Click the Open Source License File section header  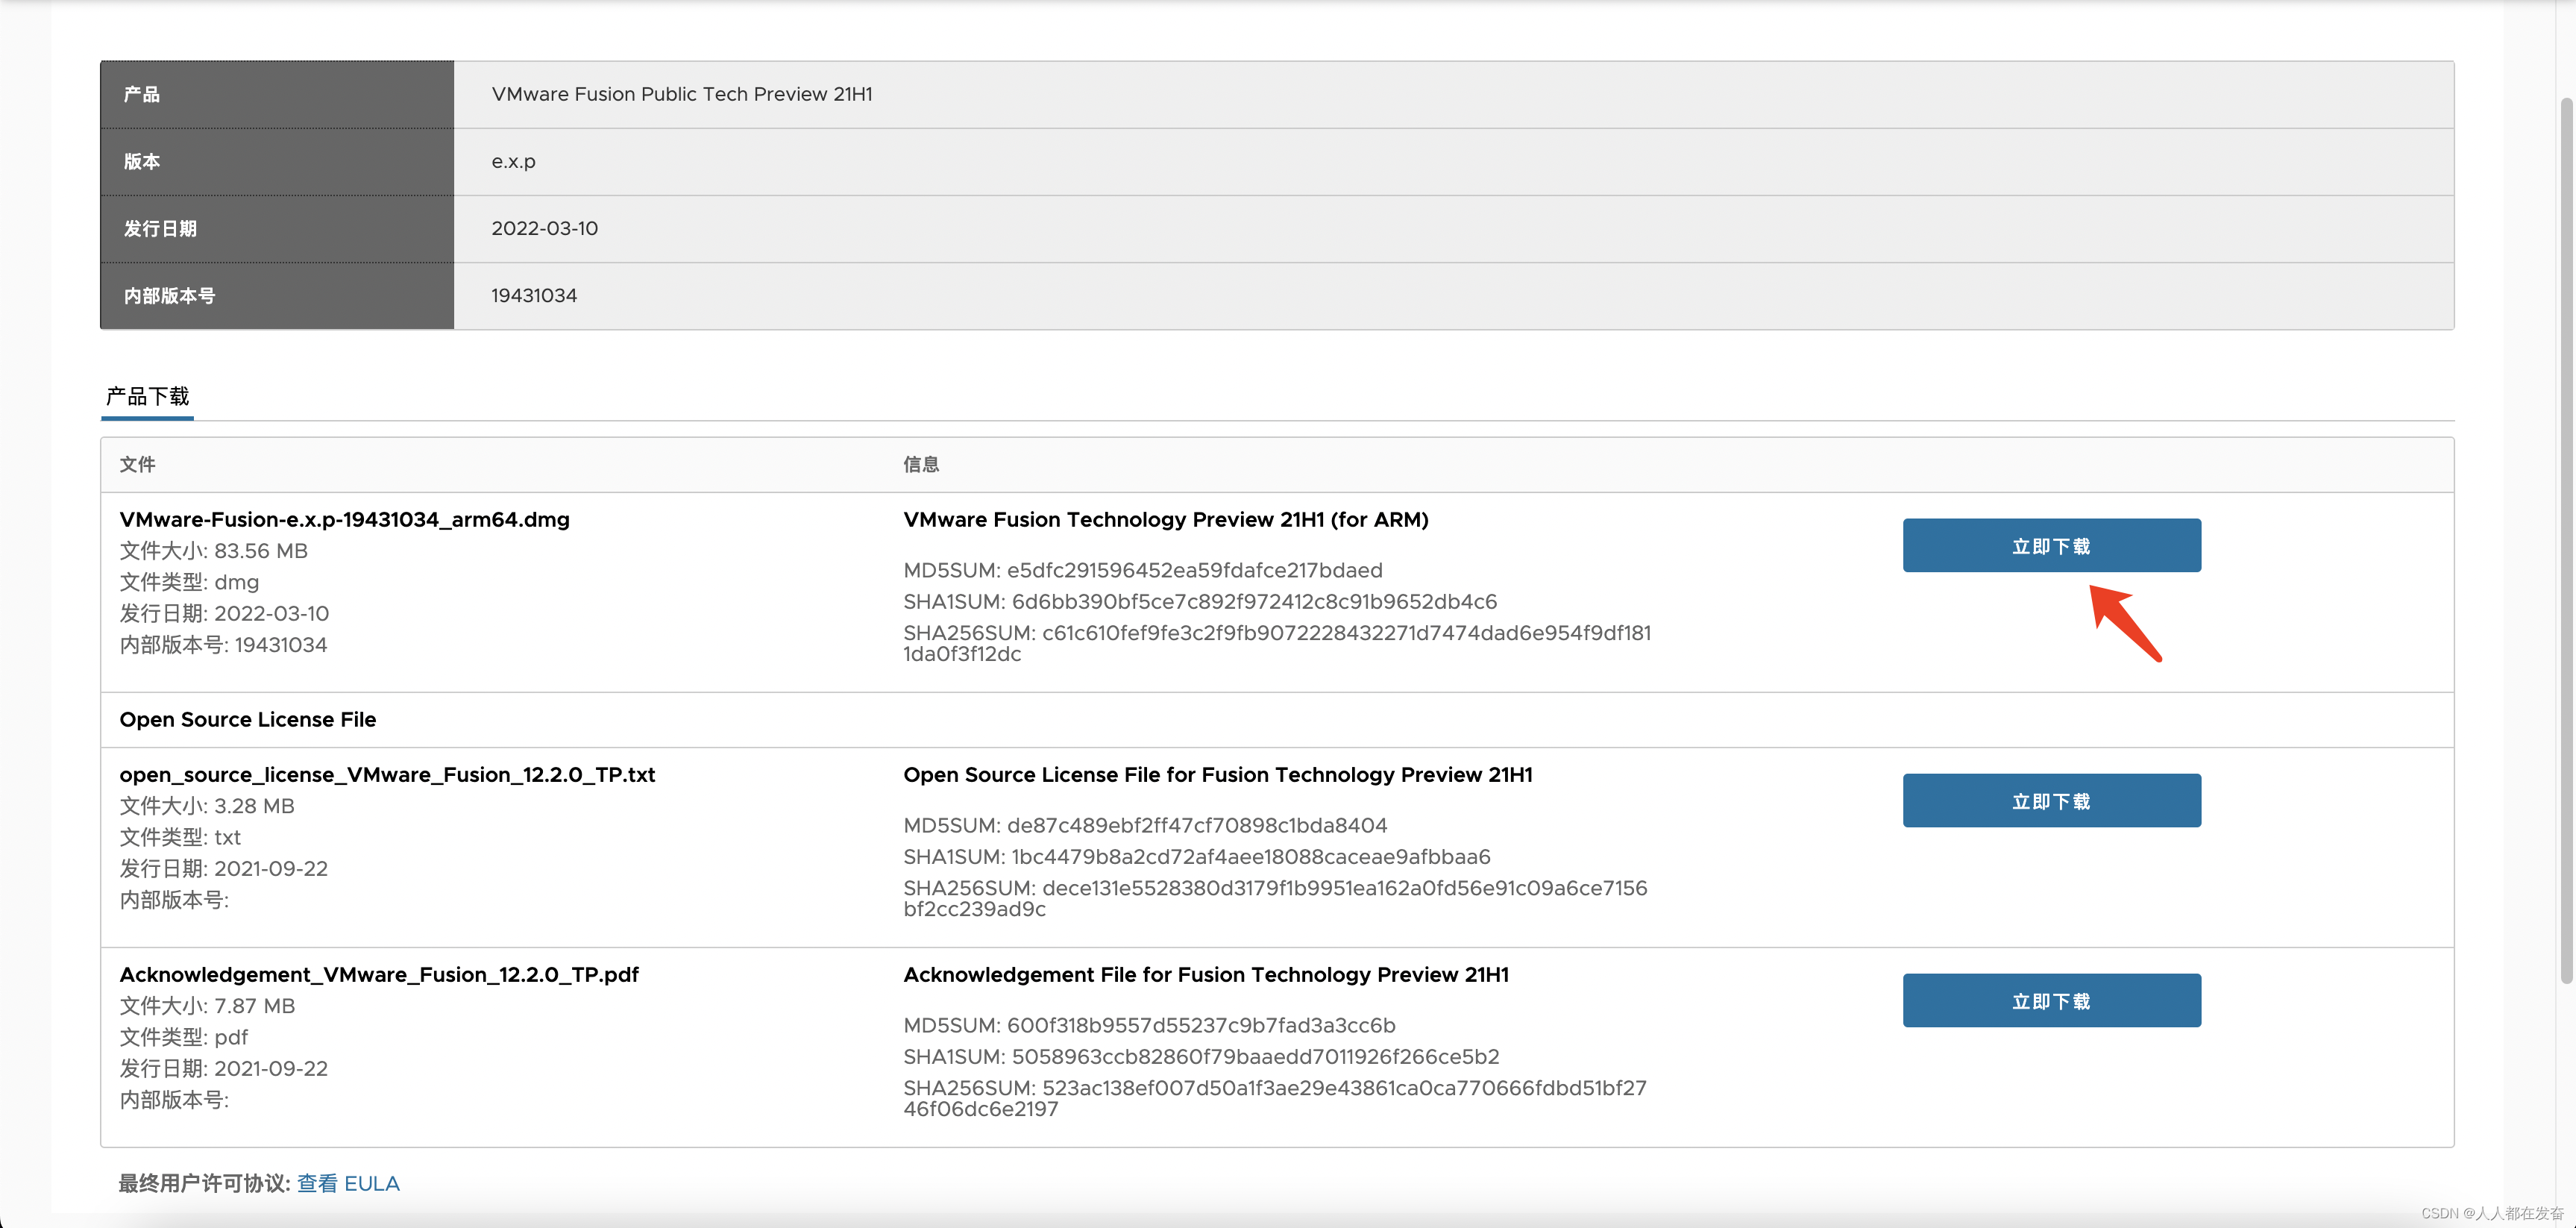248,719
